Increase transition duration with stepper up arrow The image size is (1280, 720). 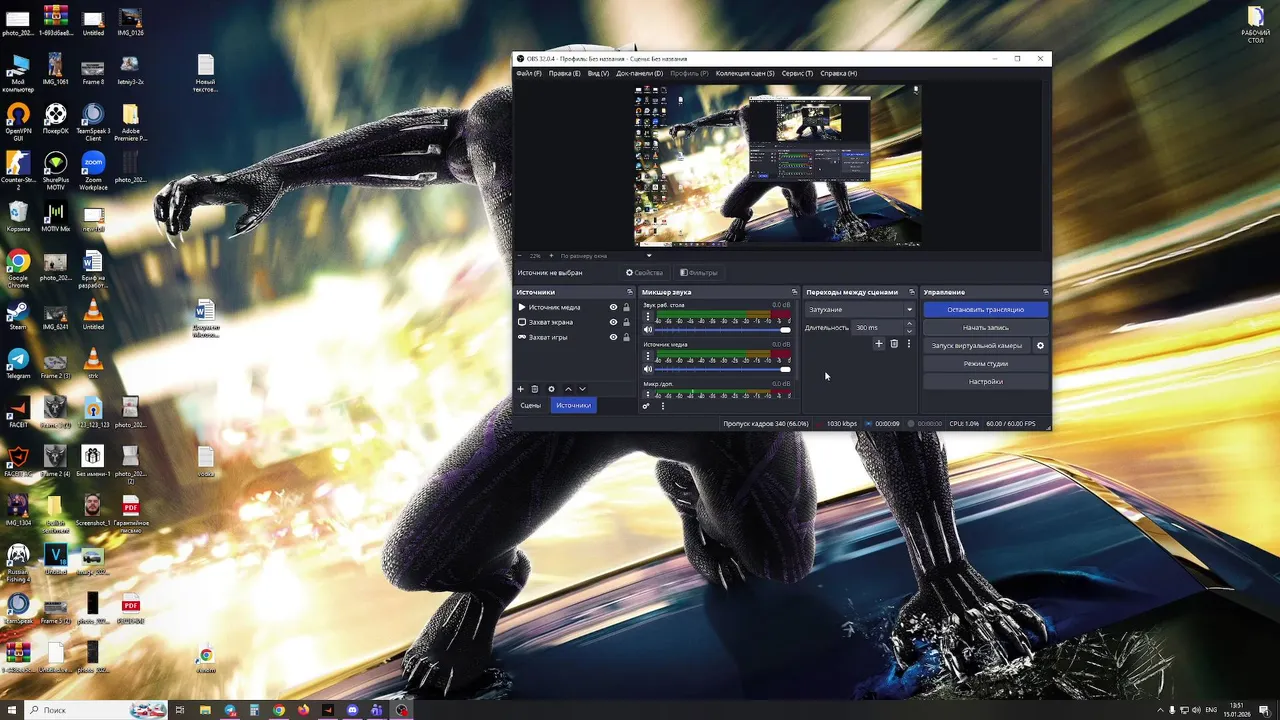(909, 324)
